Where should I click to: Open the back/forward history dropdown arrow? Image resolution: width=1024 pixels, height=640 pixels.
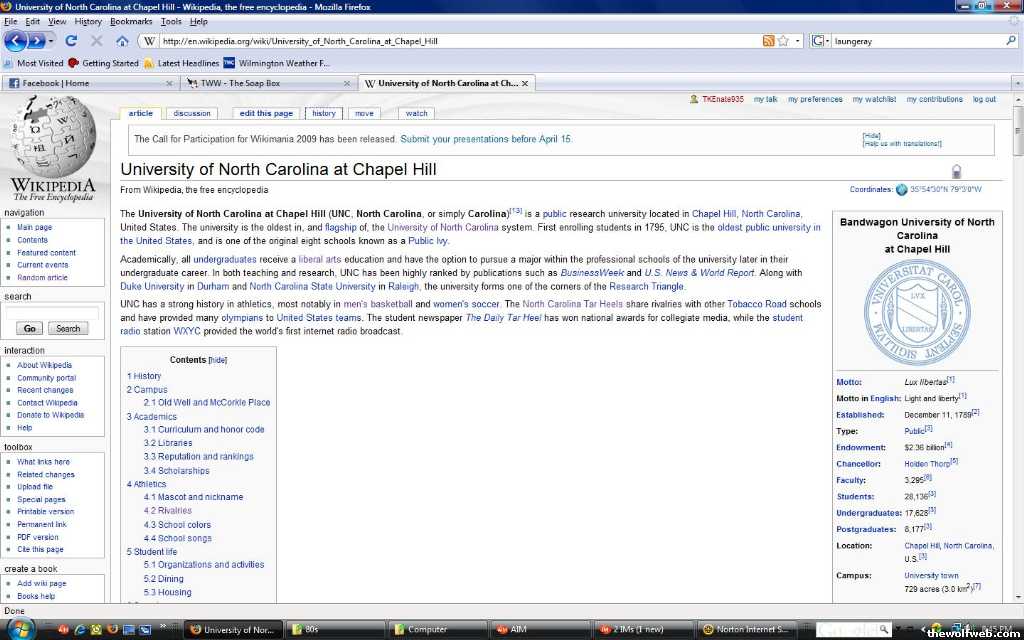click(52, 41)
